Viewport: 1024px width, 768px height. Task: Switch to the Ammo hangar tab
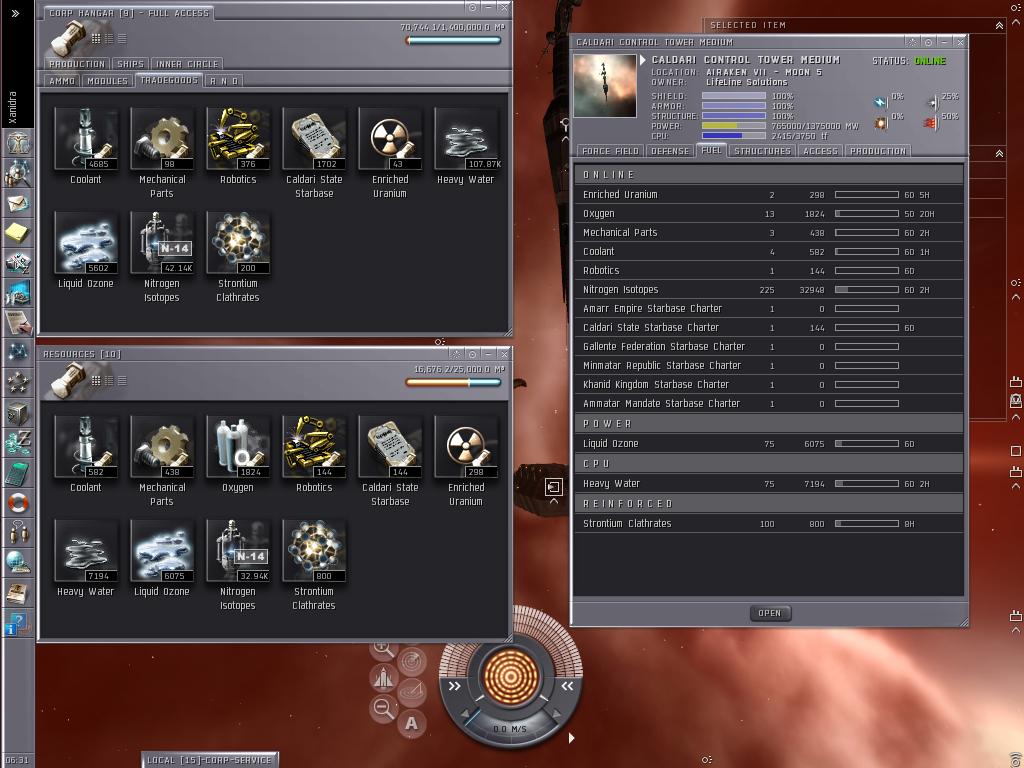[62, 81]
